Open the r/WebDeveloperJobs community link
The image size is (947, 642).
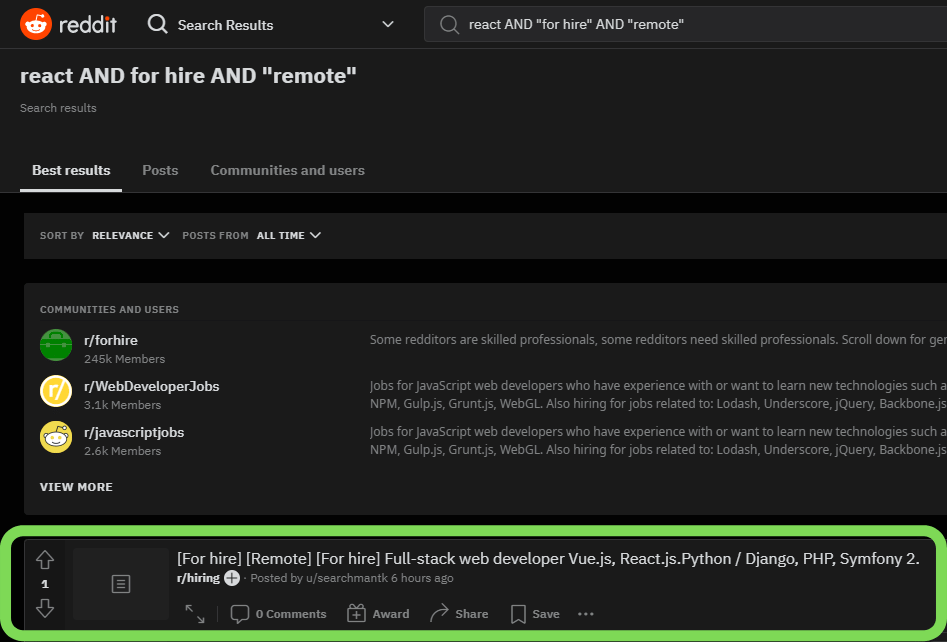152,387
